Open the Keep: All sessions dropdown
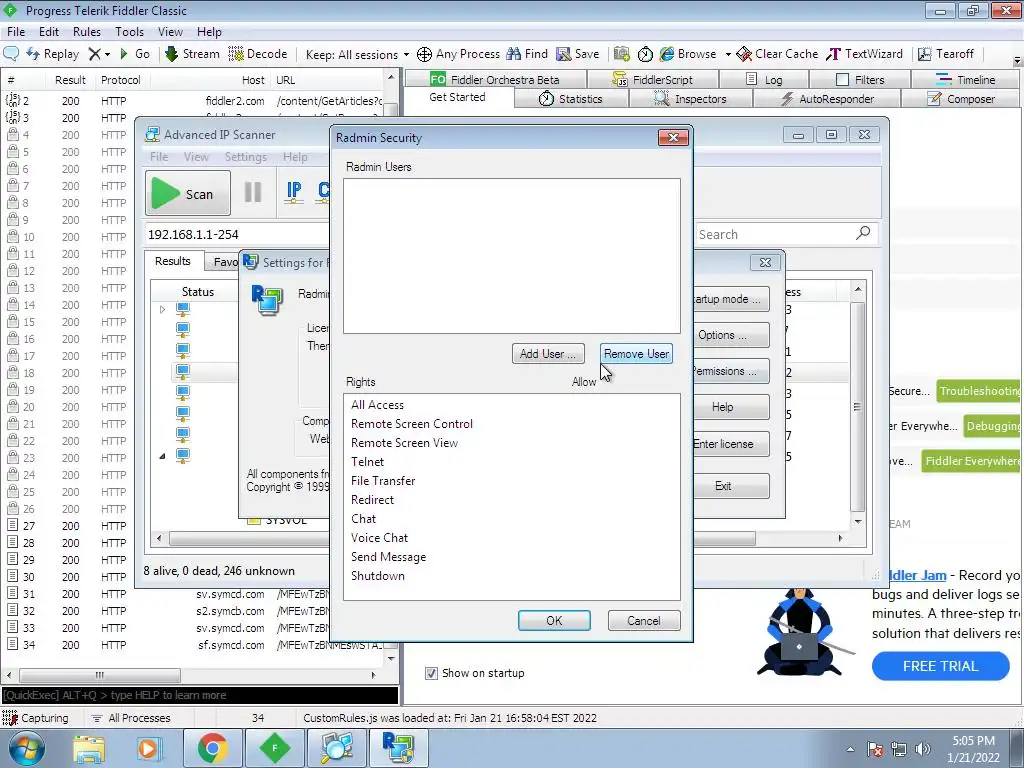Image resolution: width=1024 pixels, height=768 pixels. pyautogui.click(x=357, y=54)
